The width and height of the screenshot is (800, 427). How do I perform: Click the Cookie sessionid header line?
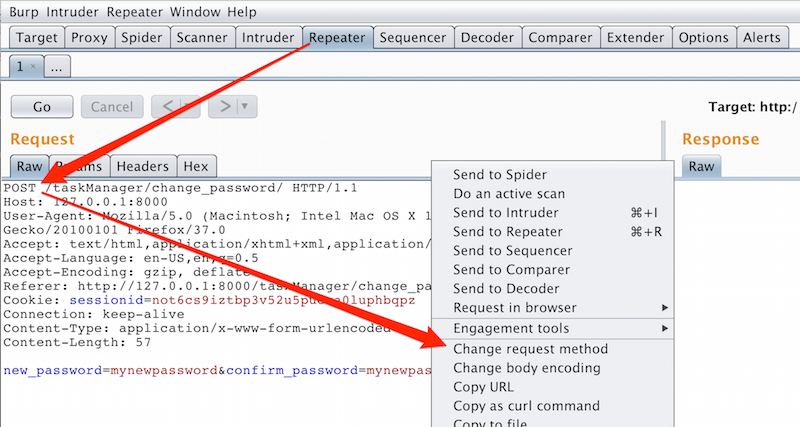point(209,300)
